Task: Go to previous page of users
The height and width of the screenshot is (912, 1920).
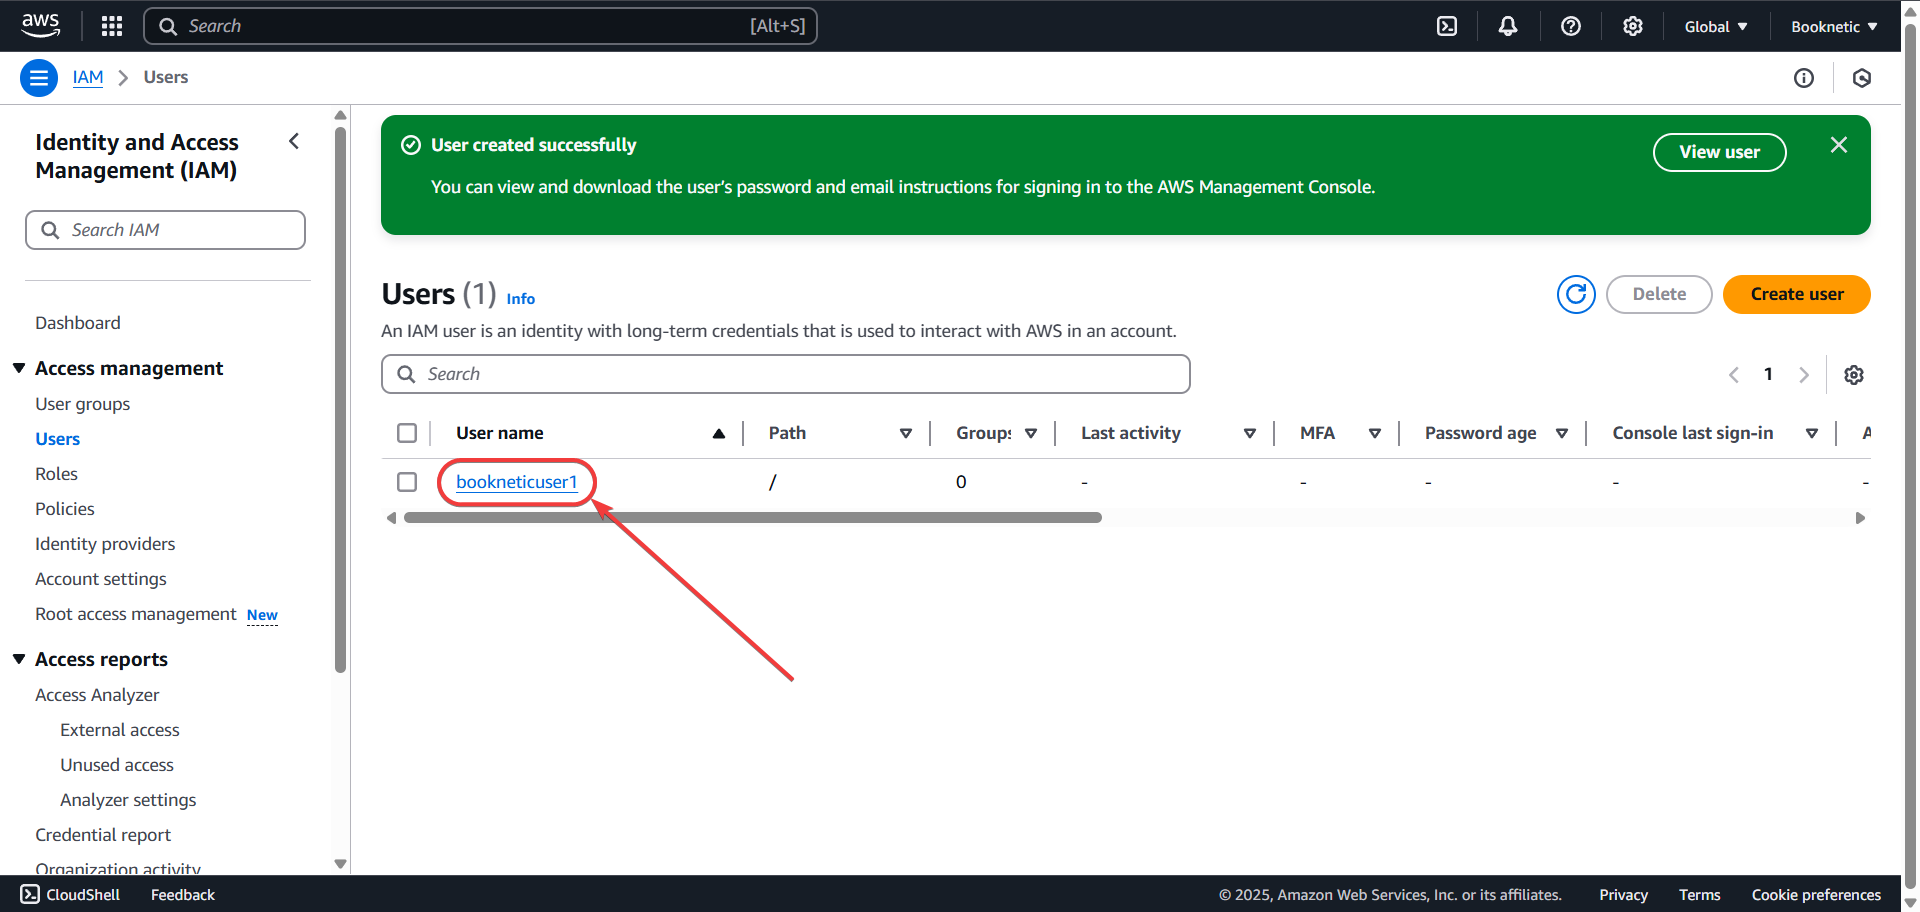Action: [1734, 375]
